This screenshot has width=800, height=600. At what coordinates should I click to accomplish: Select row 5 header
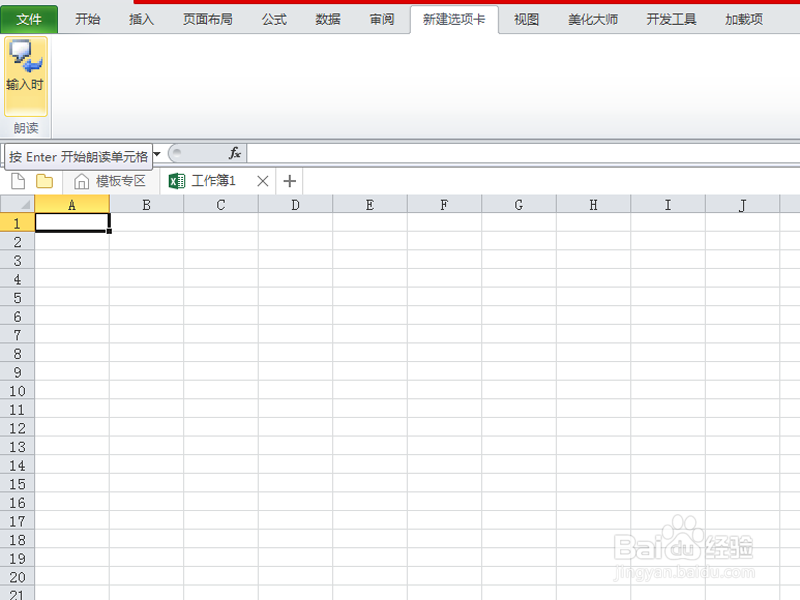pos(17,297)
